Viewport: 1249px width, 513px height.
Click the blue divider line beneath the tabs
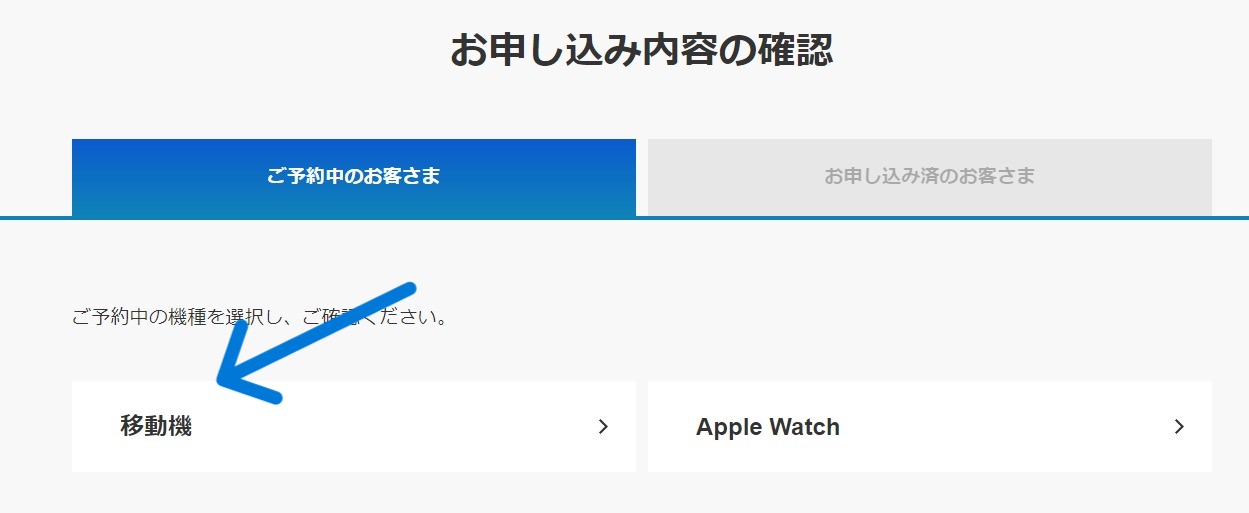[x=624, y=217]
